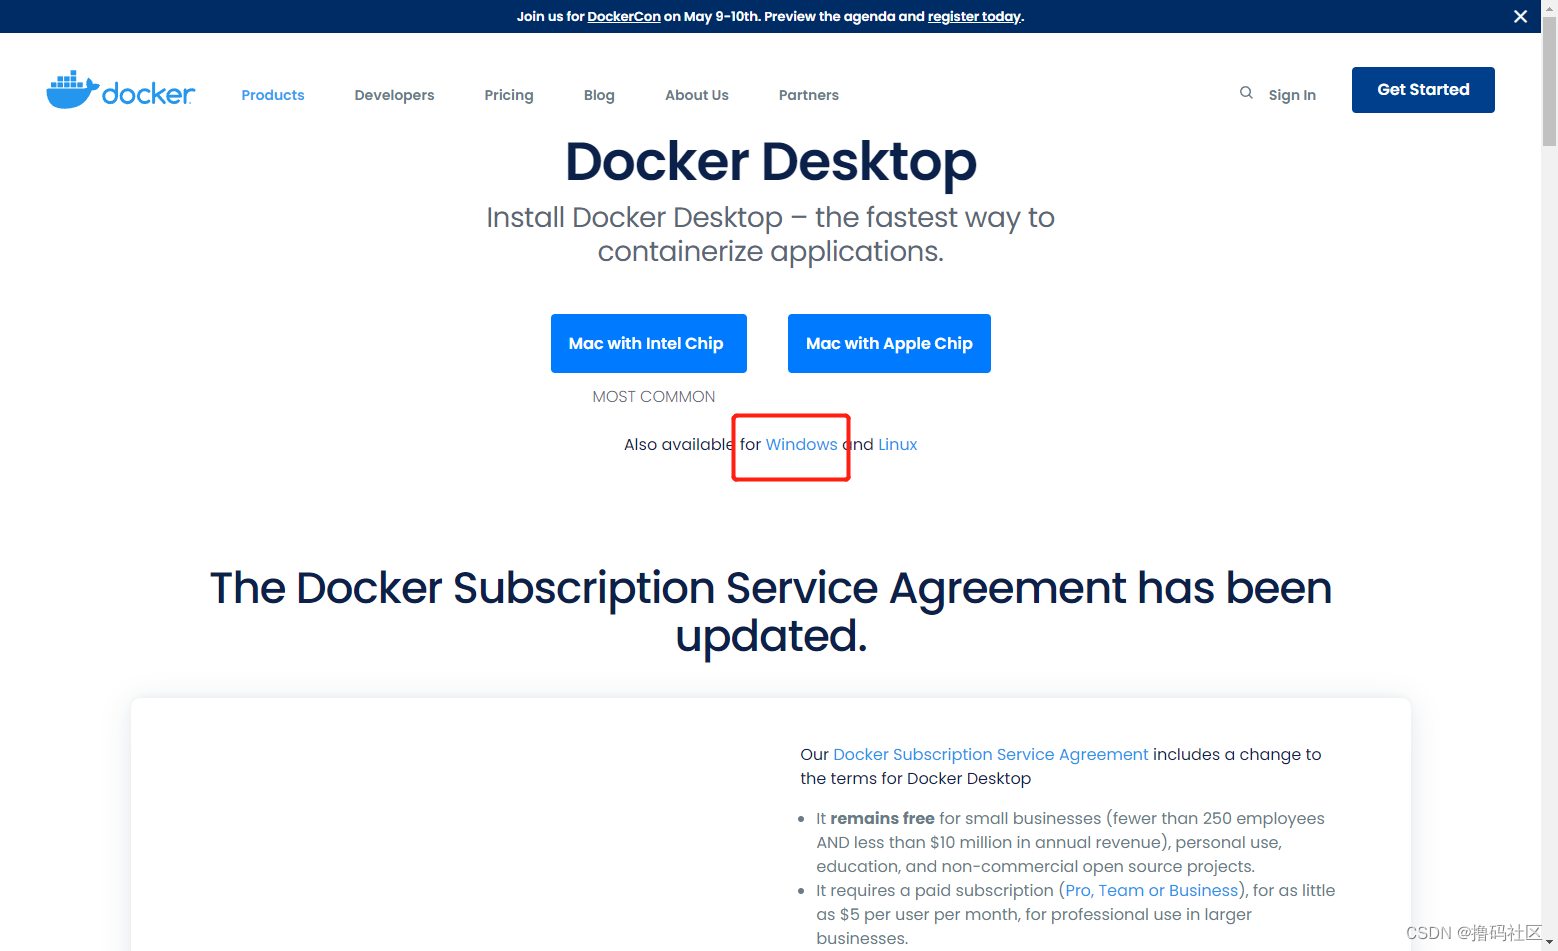Choose the Windows download link

coord(802,444)
